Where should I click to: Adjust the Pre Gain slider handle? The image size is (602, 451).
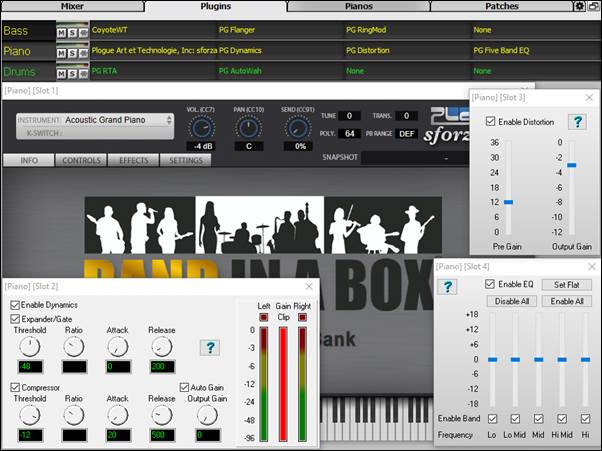pos(508,202)
